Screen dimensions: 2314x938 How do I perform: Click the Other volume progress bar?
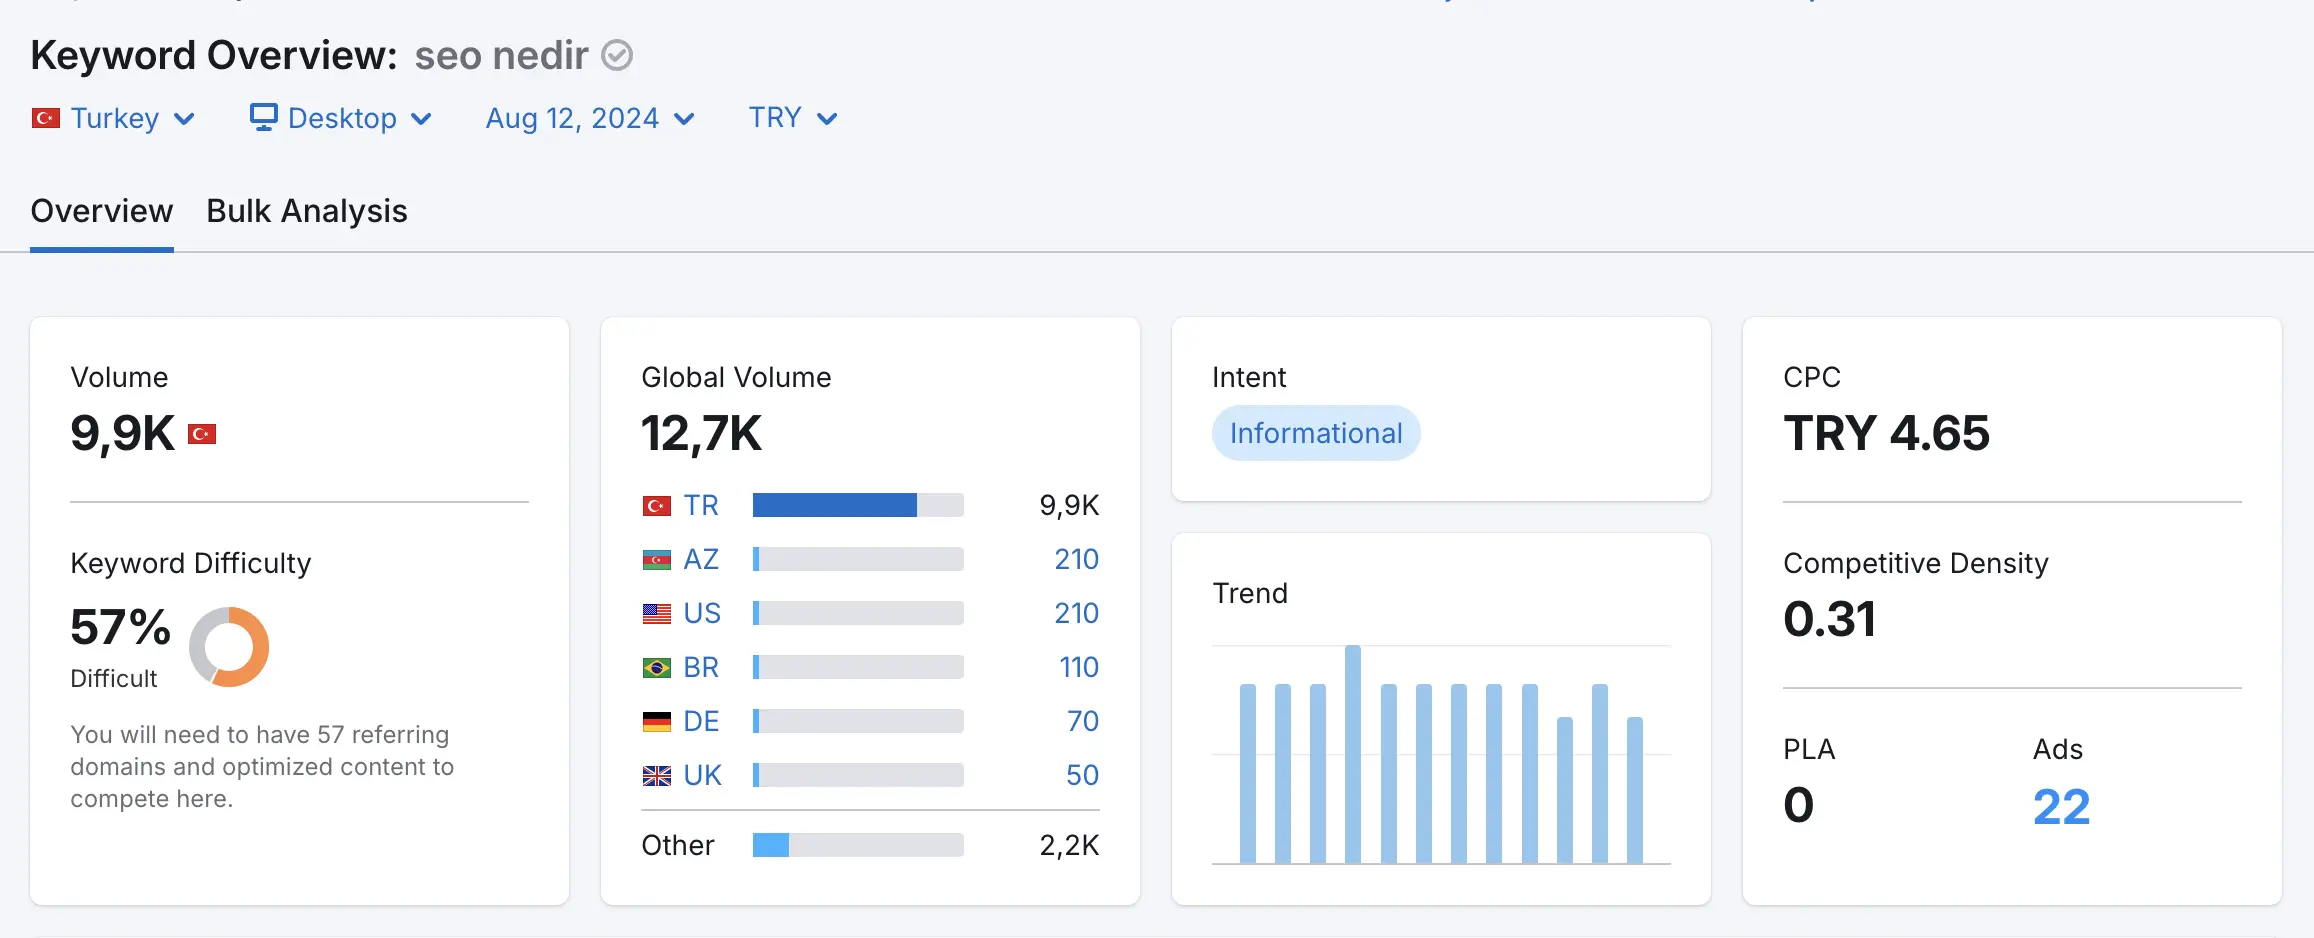click(x=858, y=845)
